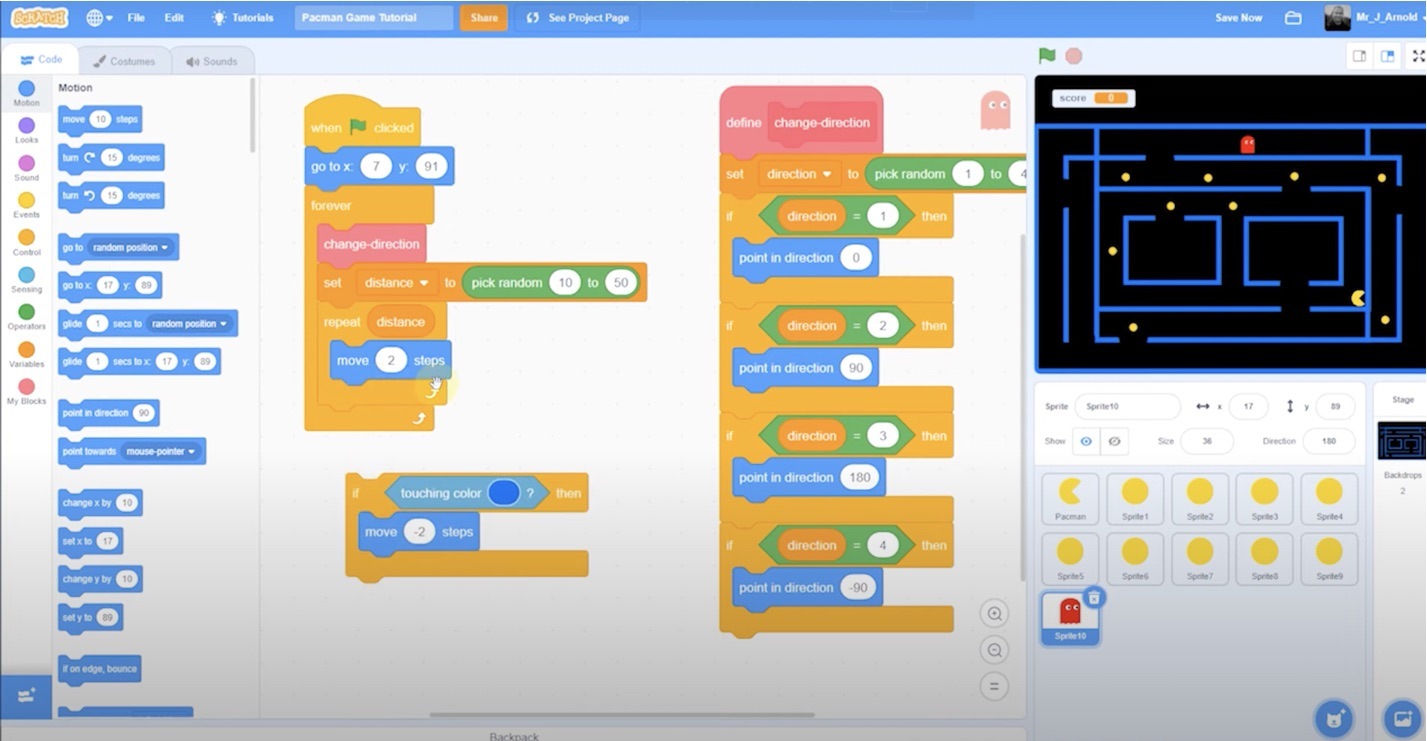
Task: Switch to small stage layout
Action: 1360,56
